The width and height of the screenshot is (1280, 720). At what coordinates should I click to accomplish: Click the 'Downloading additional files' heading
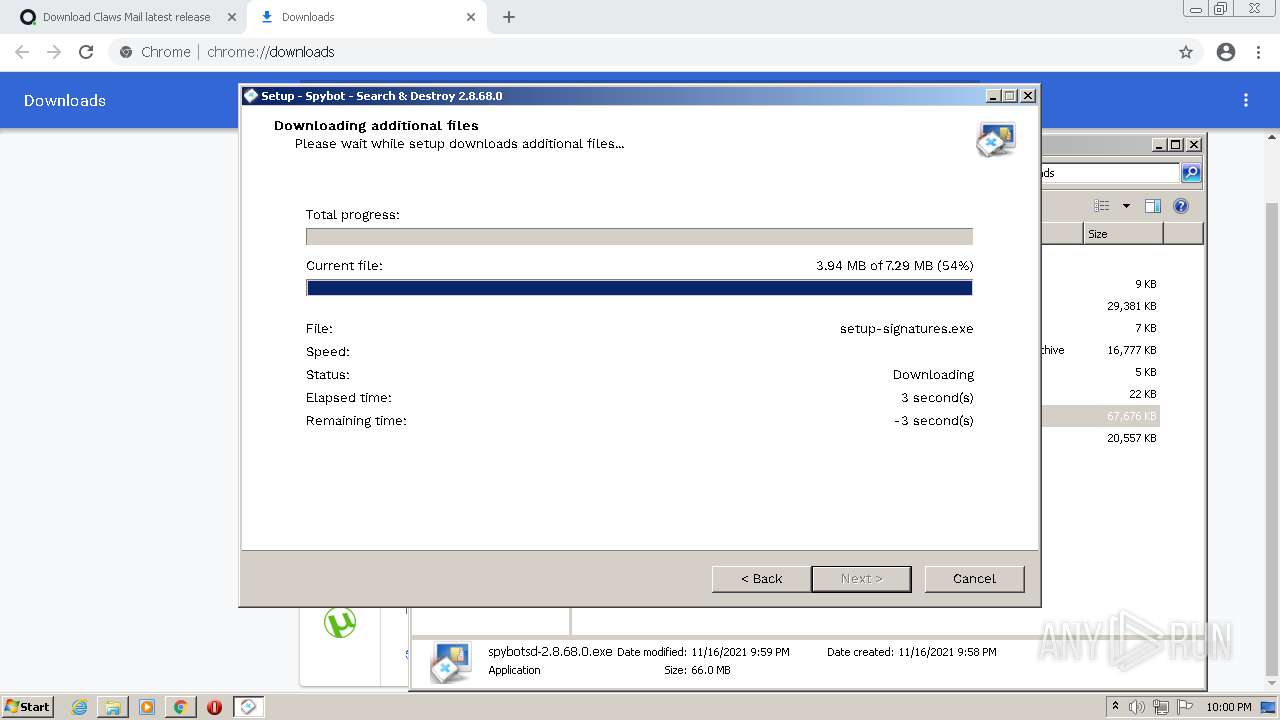376,125
